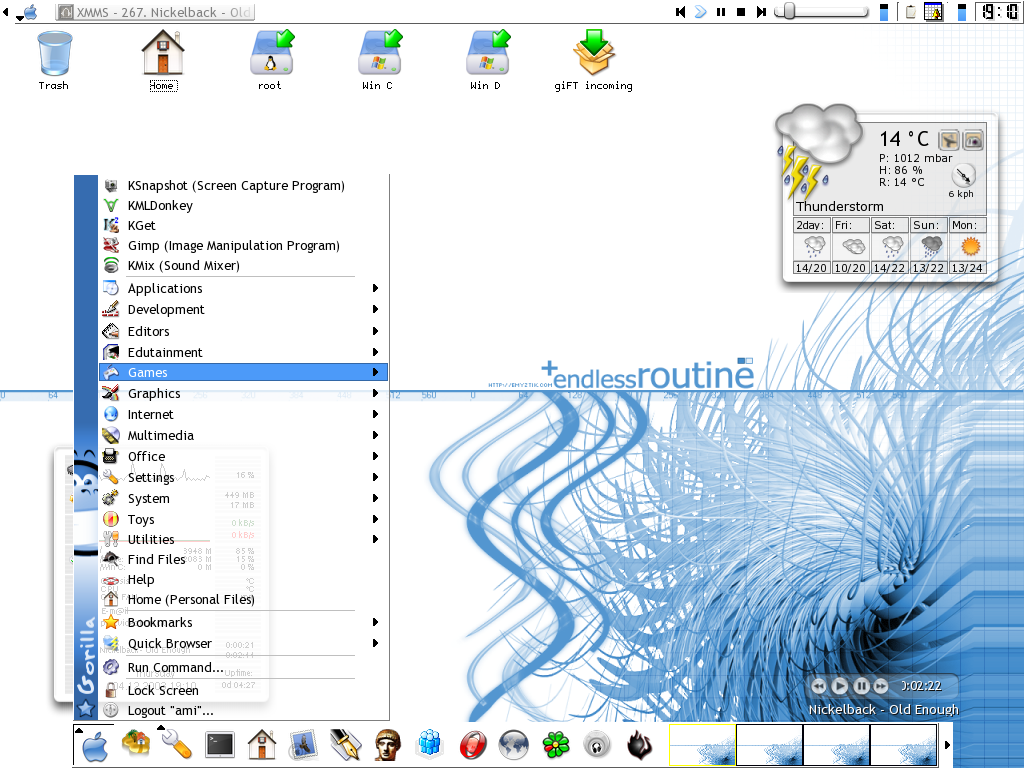Image resolution: width=1024 pixels, height=768 pixels.
Task: Open the wrench settings icon in bottom panel
Action: [176, 744]
